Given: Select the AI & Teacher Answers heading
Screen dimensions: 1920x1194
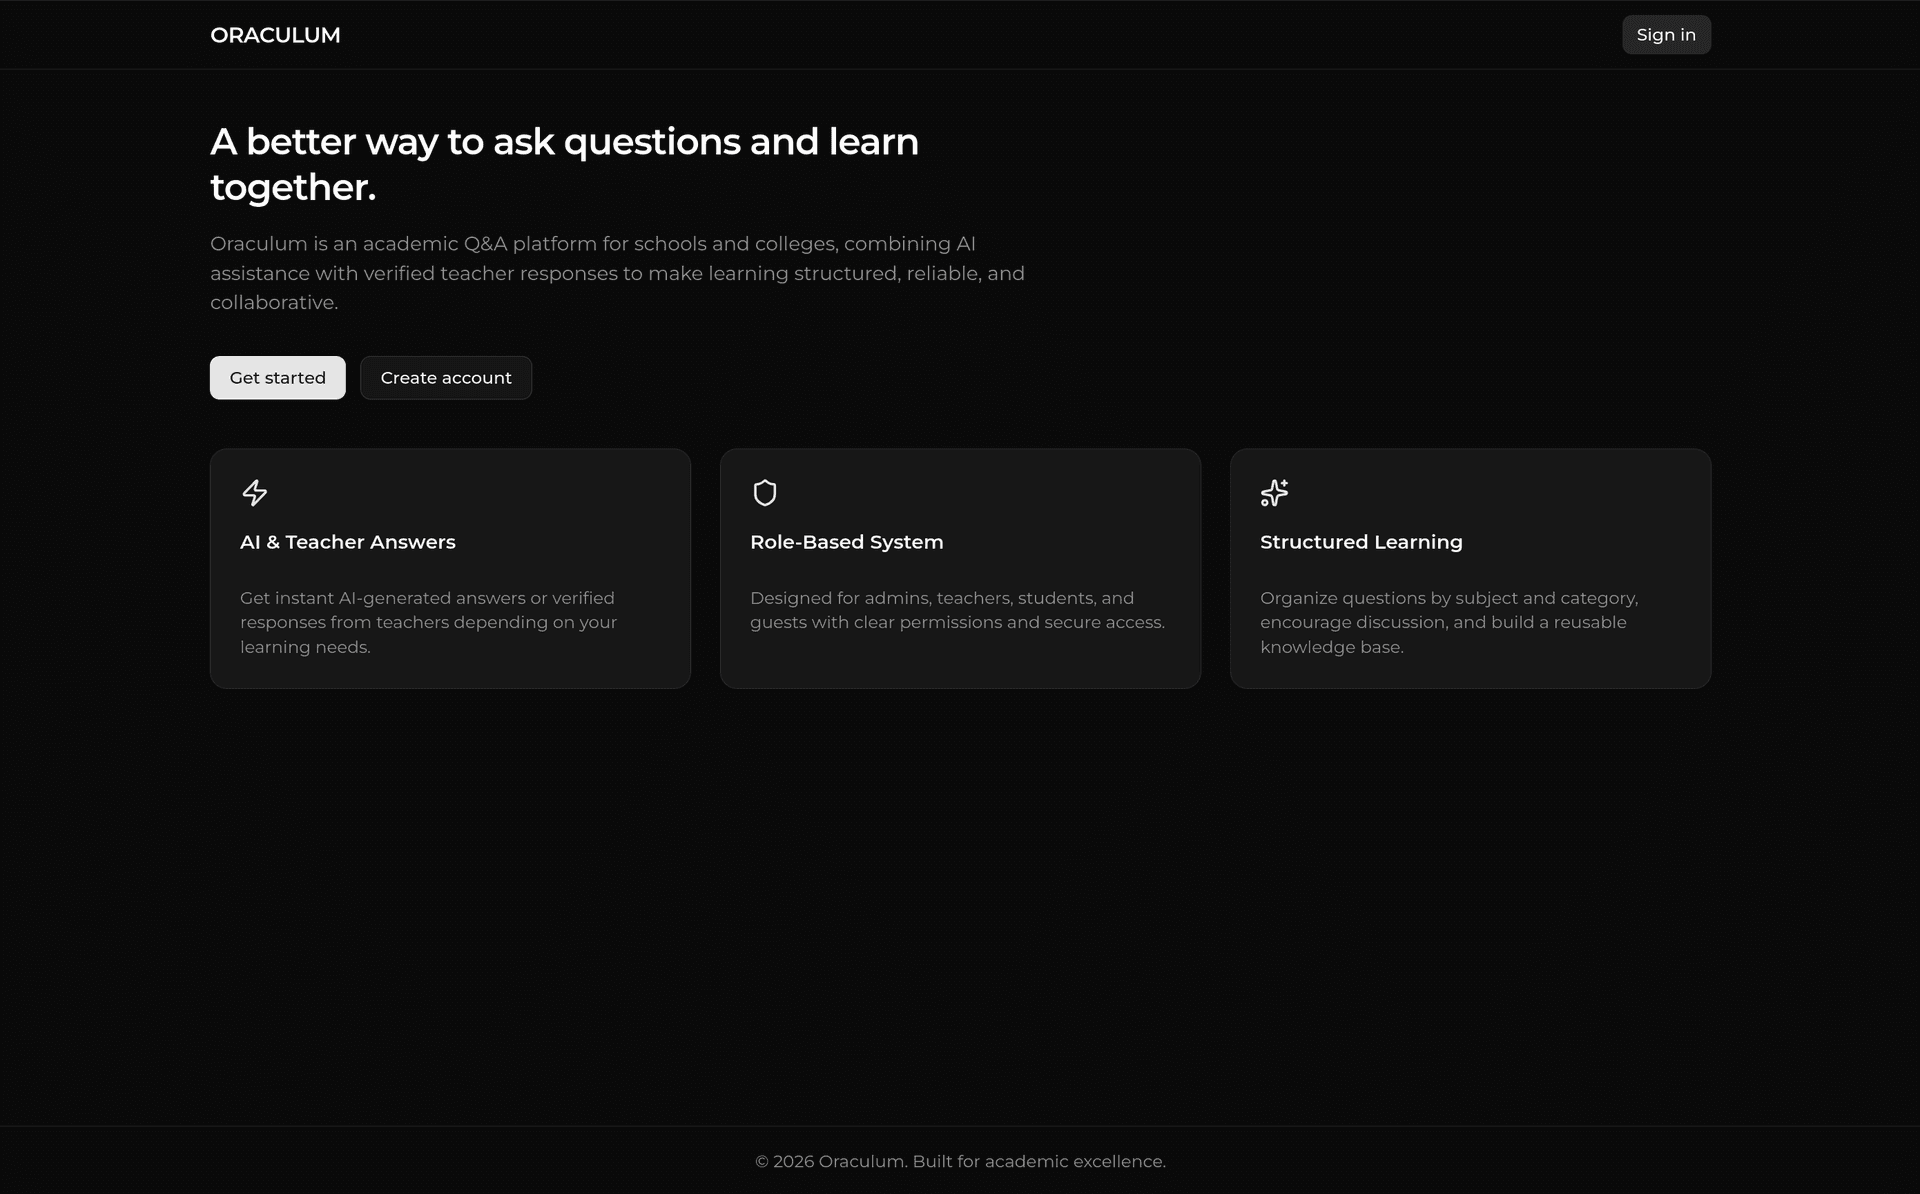Looking at the screenshot, I should click(347, 542).
